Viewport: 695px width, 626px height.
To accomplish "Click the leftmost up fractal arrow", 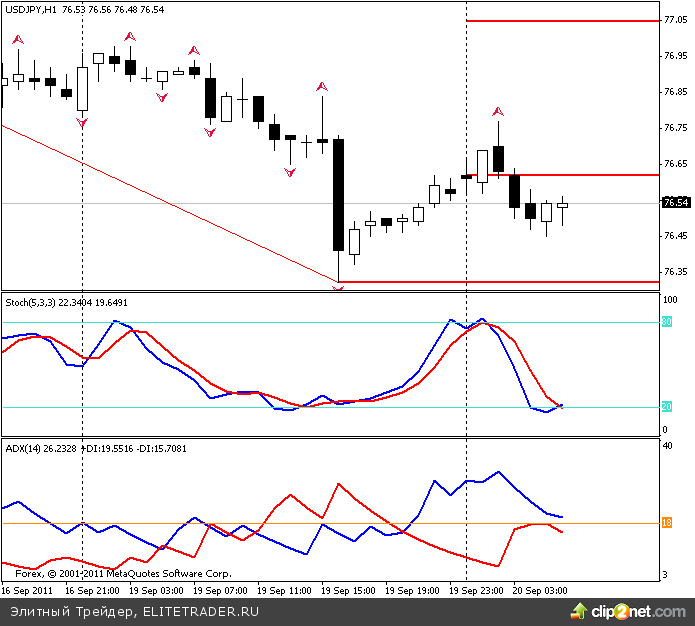I will [17, 40].
